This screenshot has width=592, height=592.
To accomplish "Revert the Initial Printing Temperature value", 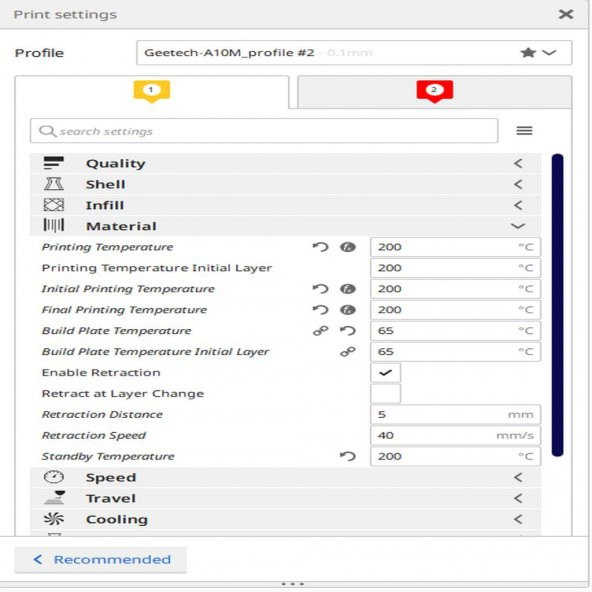I will click(x=321, y=289).
